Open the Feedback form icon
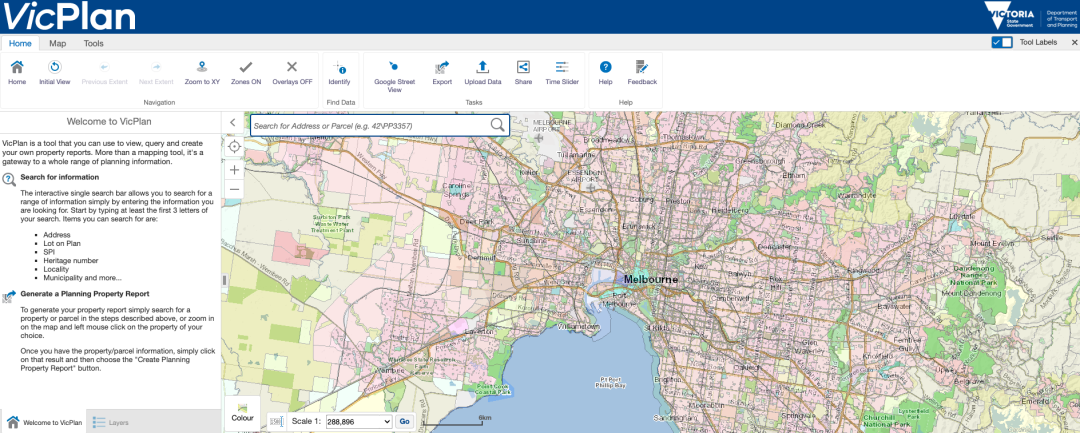Viewport: 1080px width, 433px height. (642, 72)
